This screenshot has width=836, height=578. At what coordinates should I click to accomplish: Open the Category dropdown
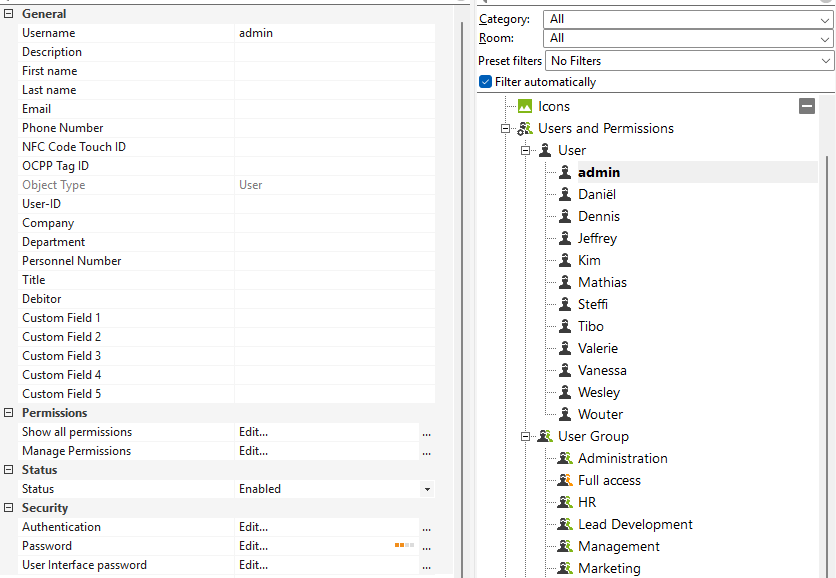(688, 19)
